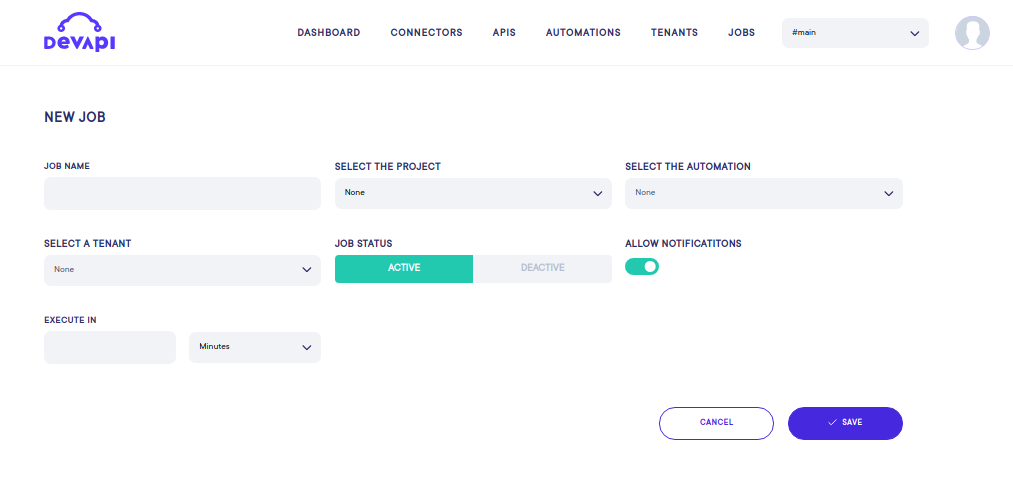
Task: Click the checkmark icon on Save
Action: tap(832, 423)
